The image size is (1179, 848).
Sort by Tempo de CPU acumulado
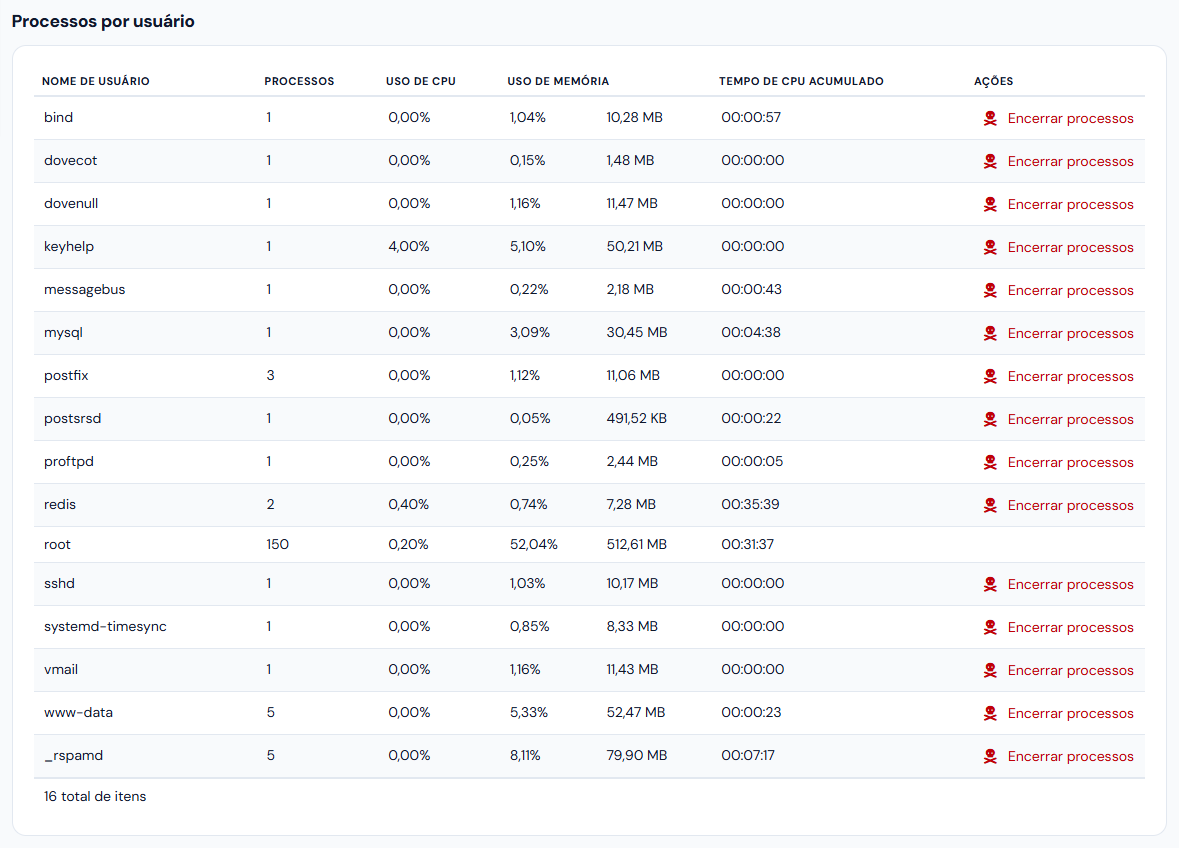click(x=801, y=81)
